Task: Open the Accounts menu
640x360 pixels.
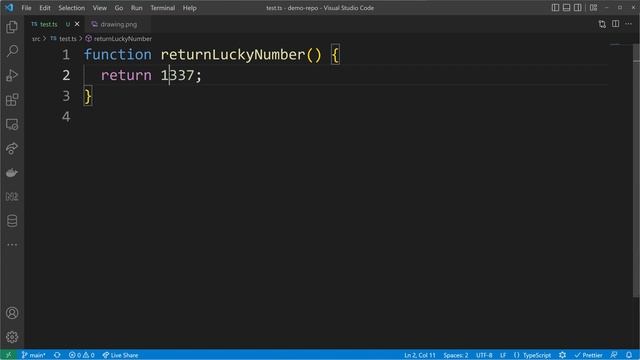Action: tap(12, 313)
